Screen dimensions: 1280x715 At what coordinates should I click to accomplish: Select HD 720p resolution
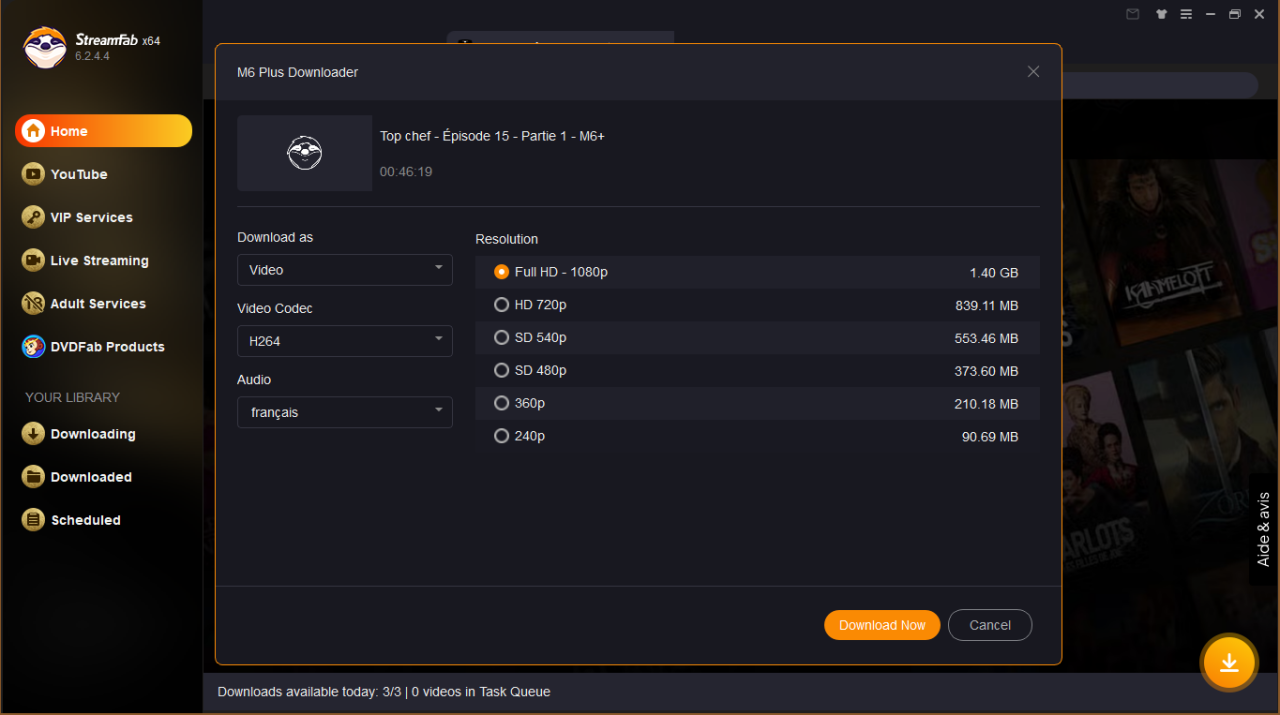click(502, 305)
